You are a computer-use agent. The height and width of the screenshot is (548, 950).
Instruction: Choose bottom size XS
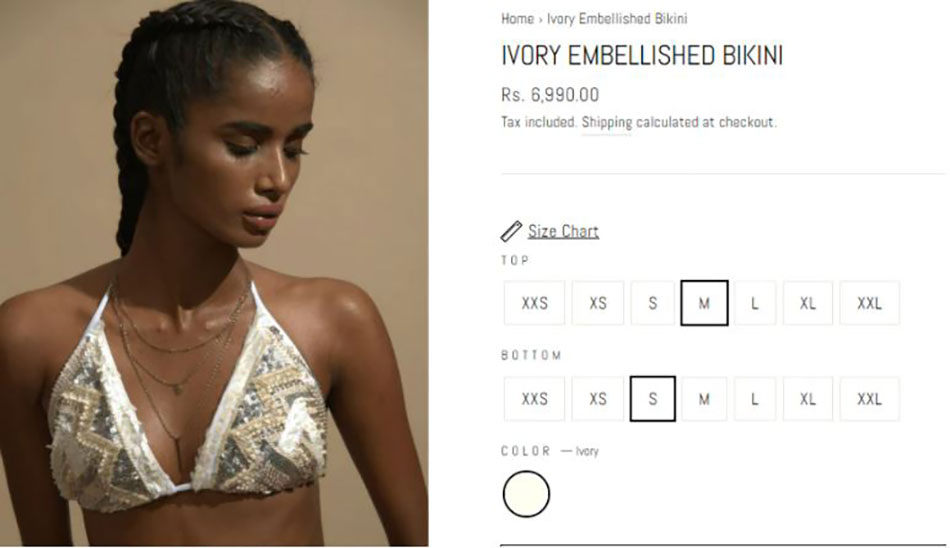point(598,399)
